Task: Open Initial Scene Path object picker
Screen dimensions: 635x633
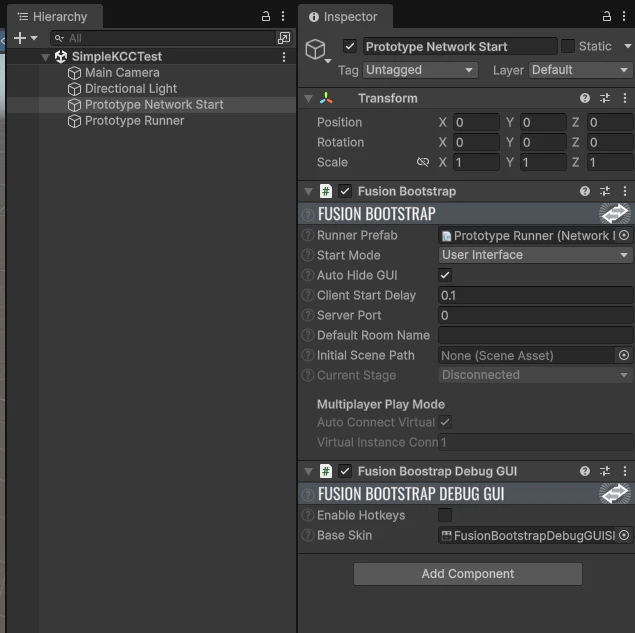Action: tap(624, 355)
